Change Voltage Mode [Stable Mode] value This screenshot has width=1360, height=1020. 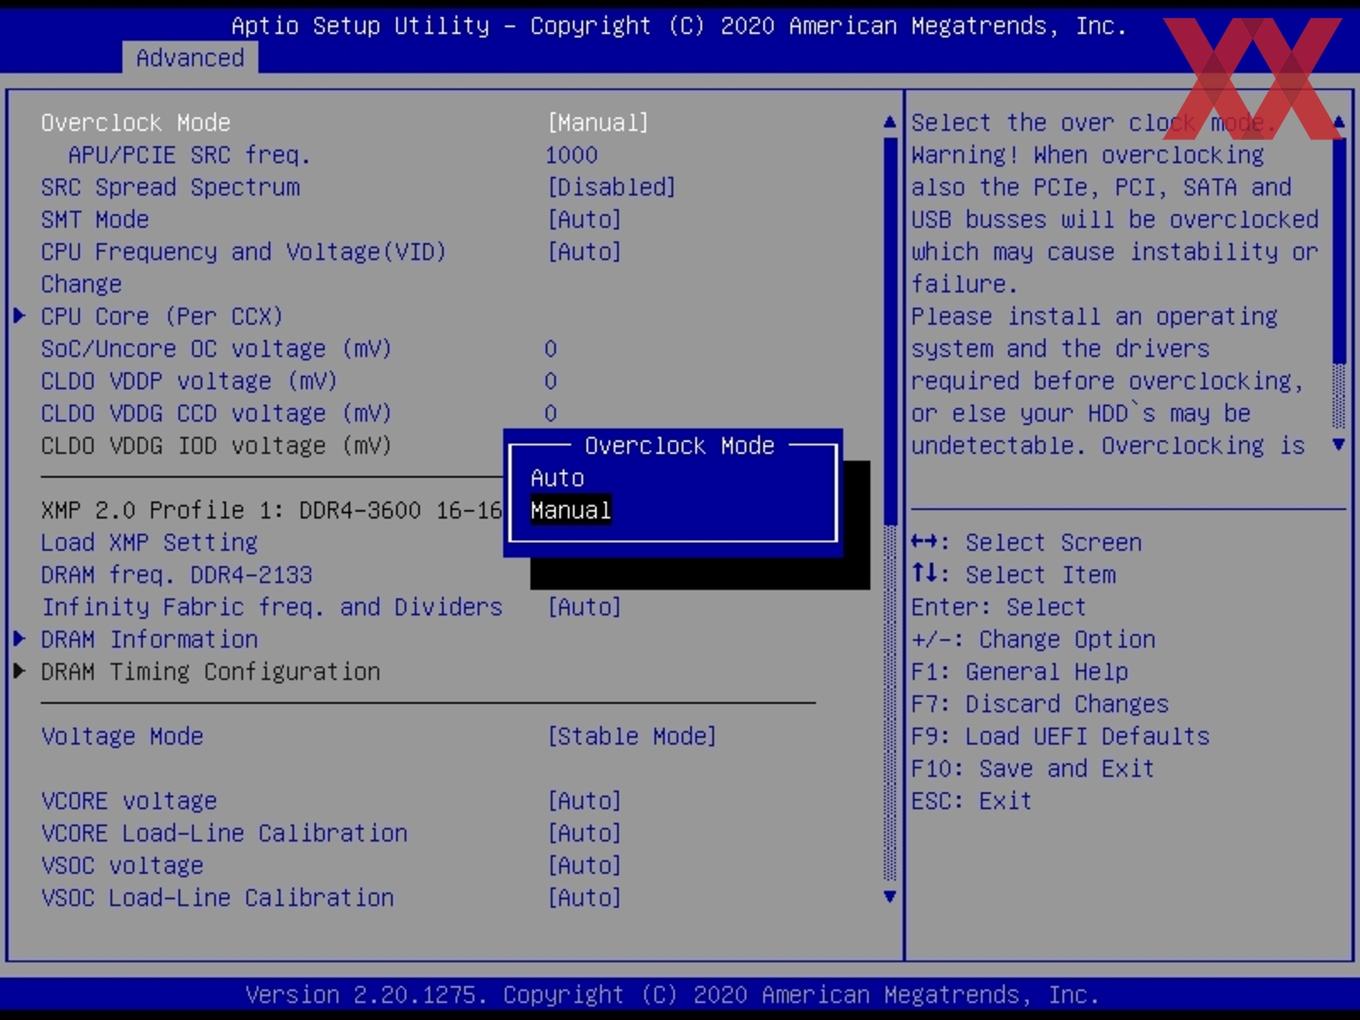pyautogui.click(x=631, y=736)
